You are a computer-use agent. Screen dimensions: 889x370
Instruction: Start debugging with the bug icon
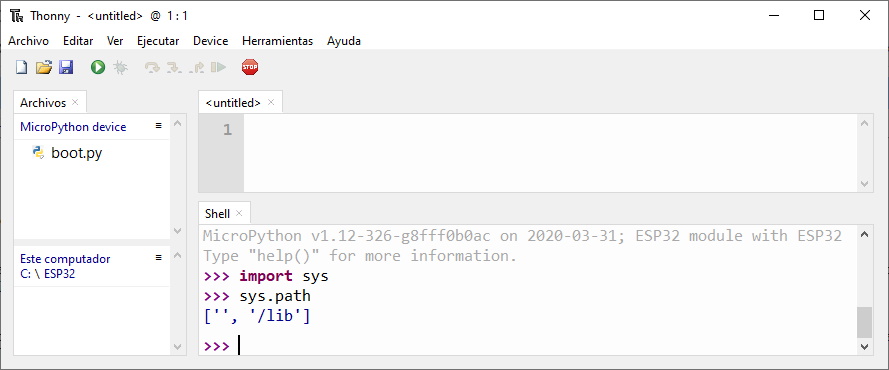[120, 67]
